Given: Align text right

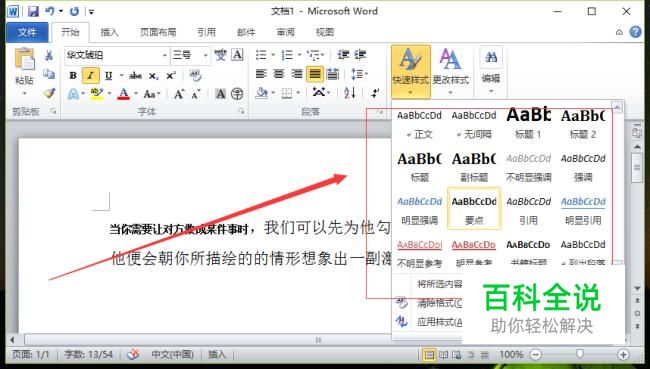Looking at the screenshot, I should click(297, 74).
